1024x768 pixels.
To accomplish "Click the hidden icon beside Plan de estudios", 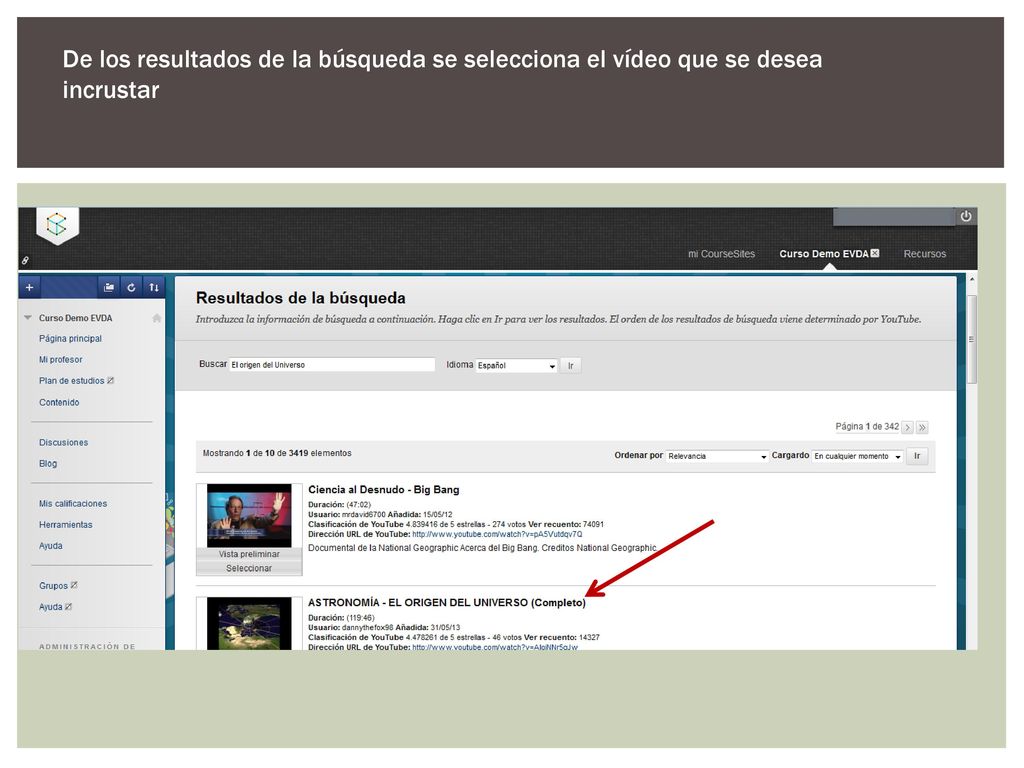I will [x=110, y=381].
